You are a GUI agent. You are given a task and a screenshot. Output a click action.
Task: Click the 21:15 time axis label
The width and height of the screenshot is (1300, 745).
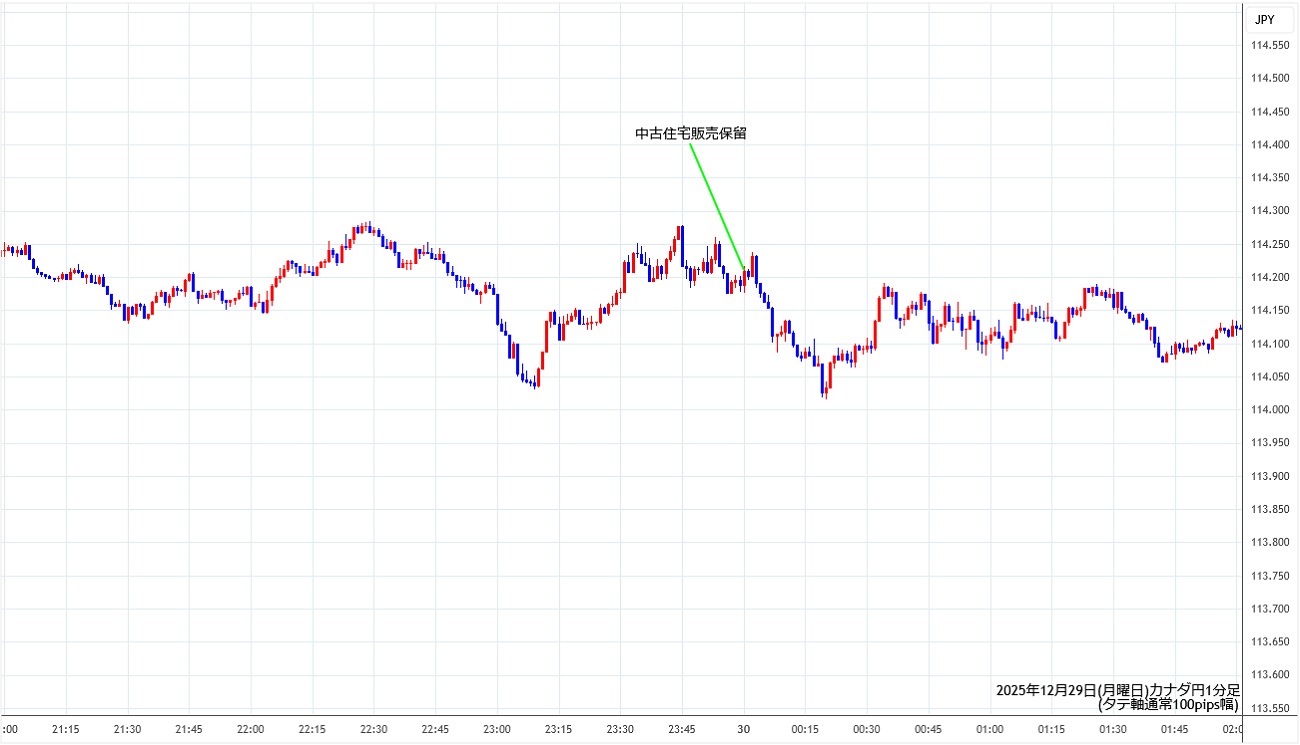[x=66, y=730]
